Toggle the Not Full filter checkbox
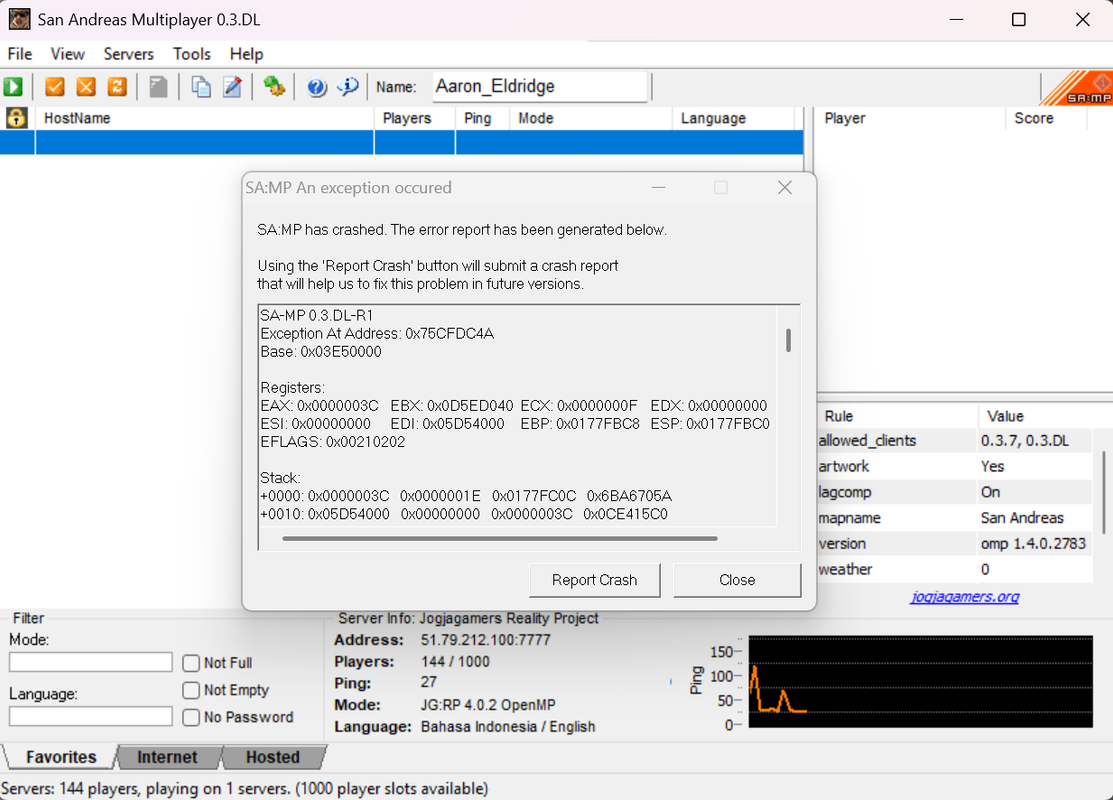 point(191,663)
